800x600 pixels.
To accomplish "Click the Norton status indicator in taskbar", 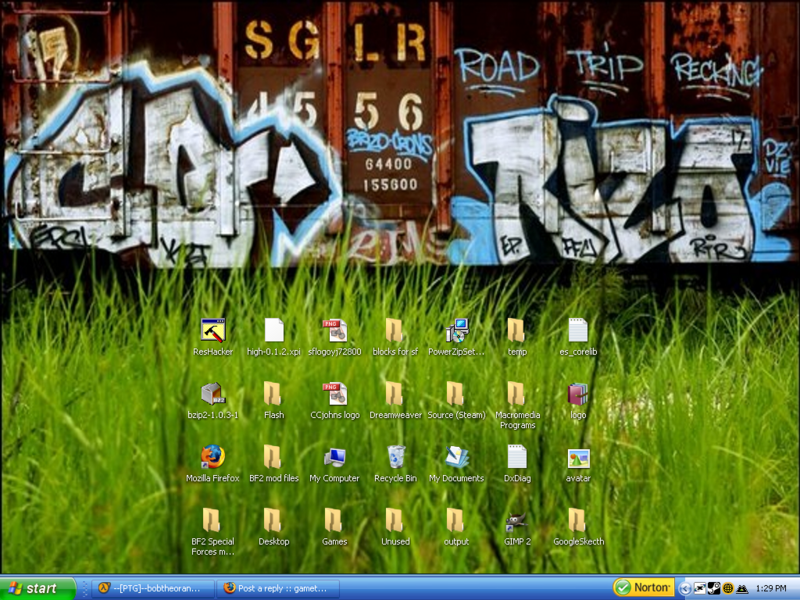I will [x=643, y=588].
